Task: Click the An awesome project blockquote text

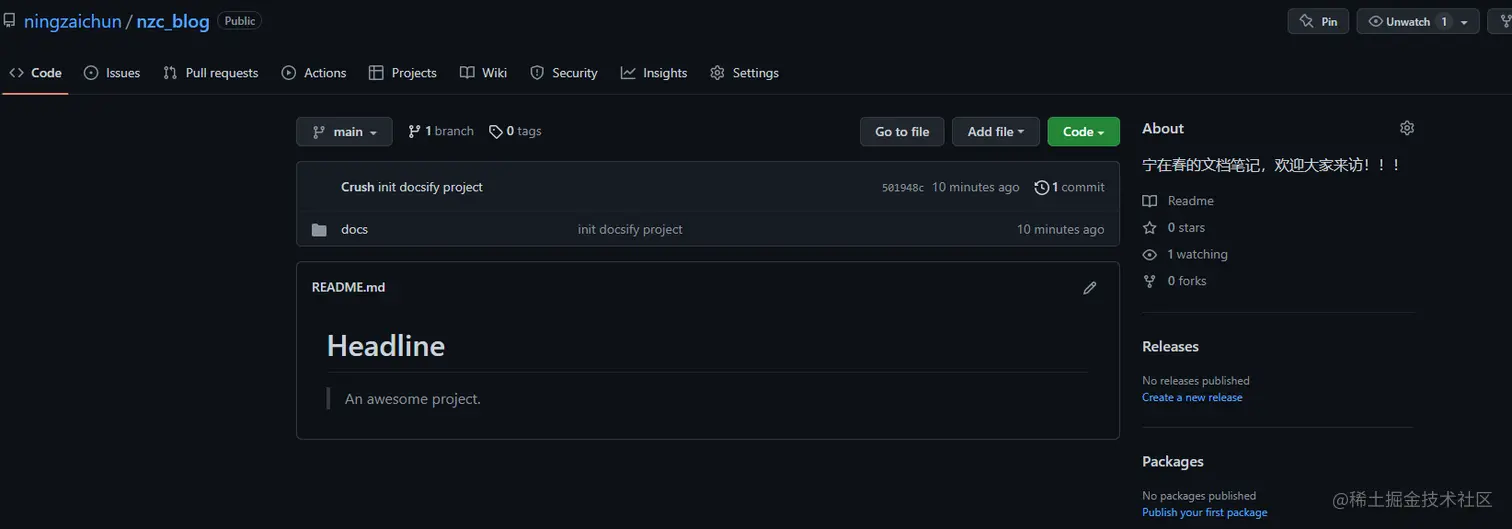Action: [x=413, y=399]
